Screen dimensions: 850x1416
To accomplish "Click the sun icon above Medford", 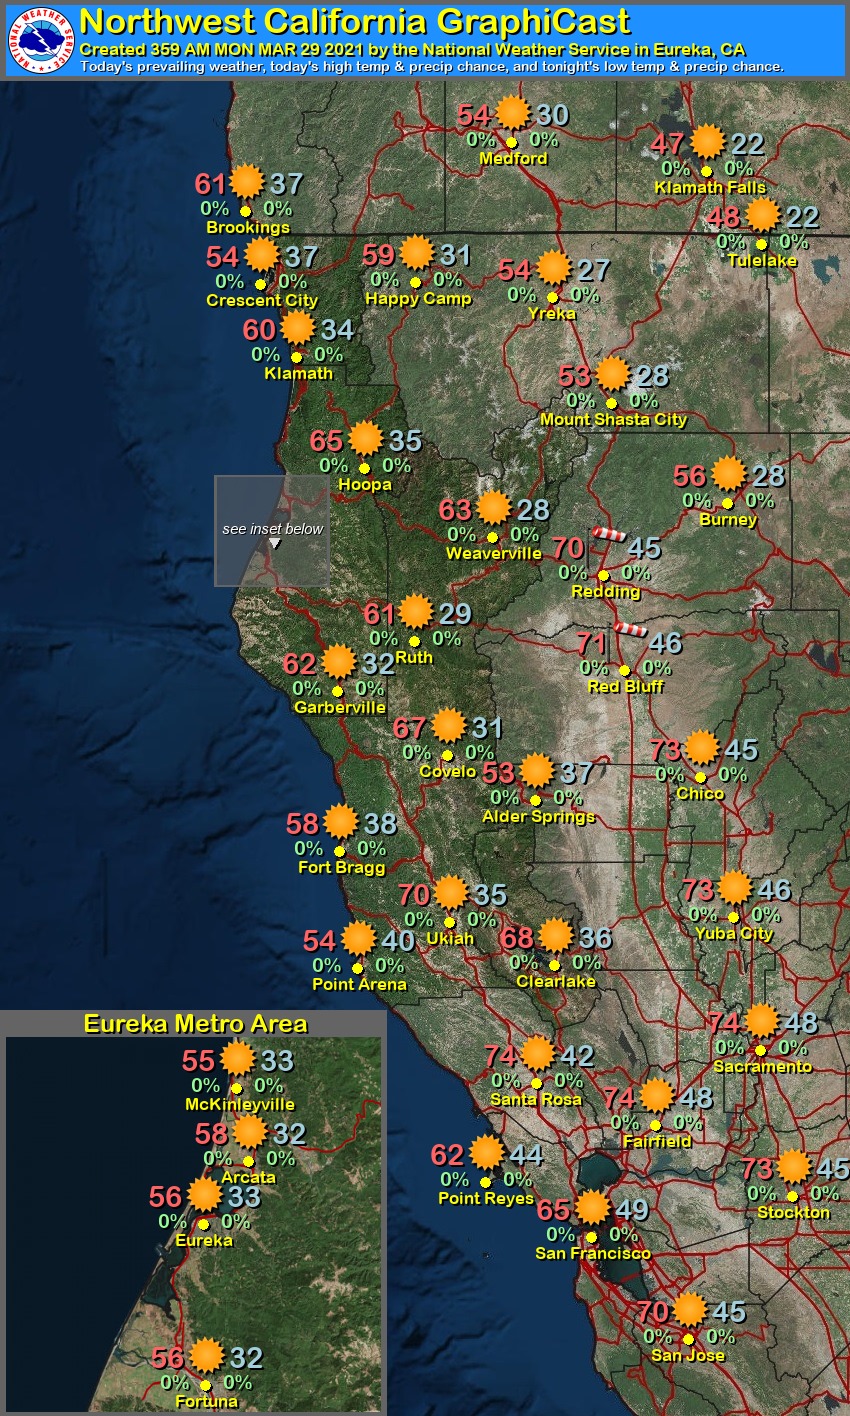I will (513, 112).
